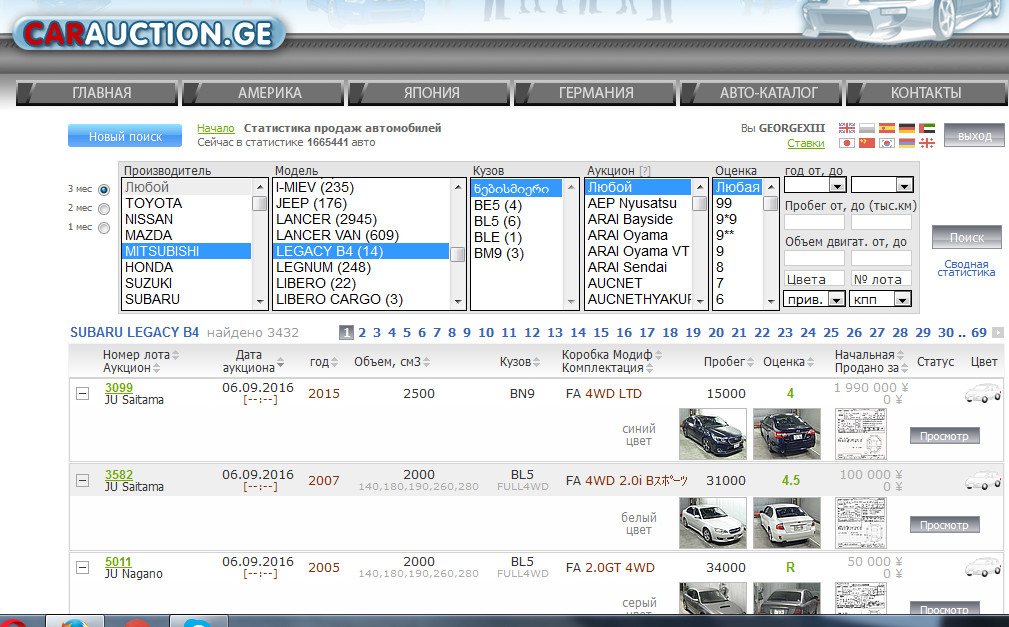Select the 1 мес period radio button

(104, 228)
